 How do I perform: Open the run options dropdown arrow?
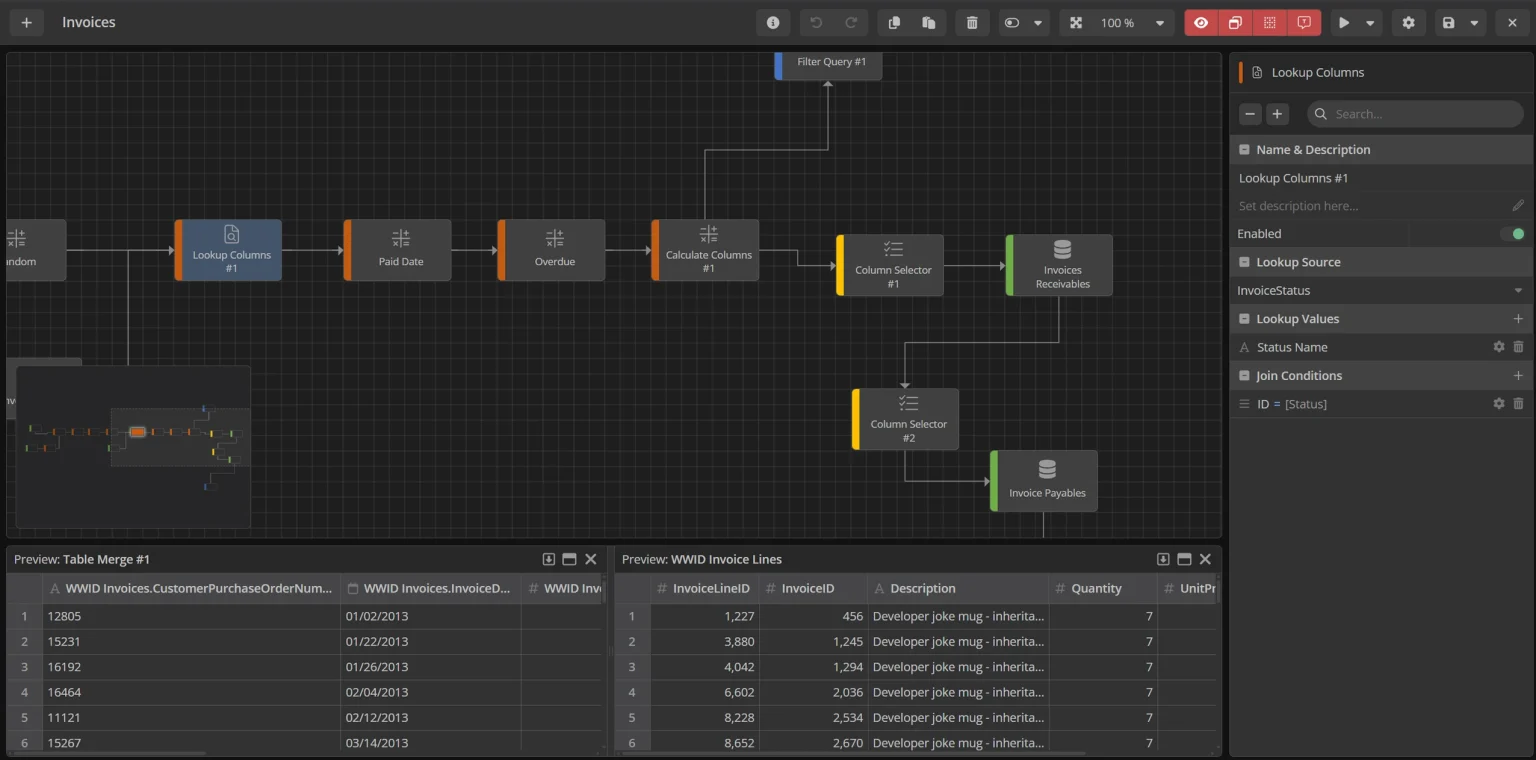[x=1370, y=23]
